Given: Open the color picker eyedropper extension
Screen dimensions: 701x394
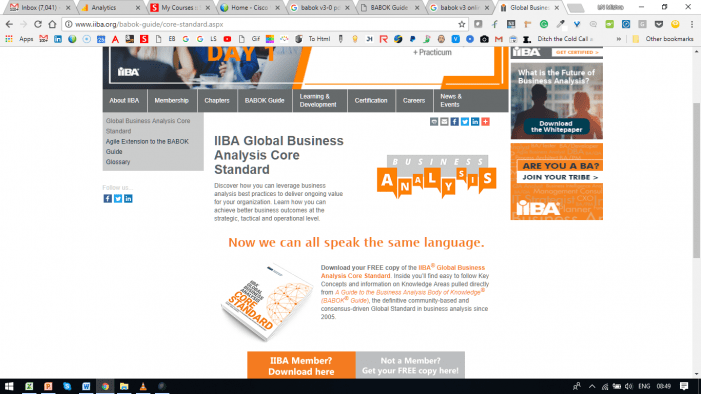Looking at the screenshot, I should tap(560, 24).
